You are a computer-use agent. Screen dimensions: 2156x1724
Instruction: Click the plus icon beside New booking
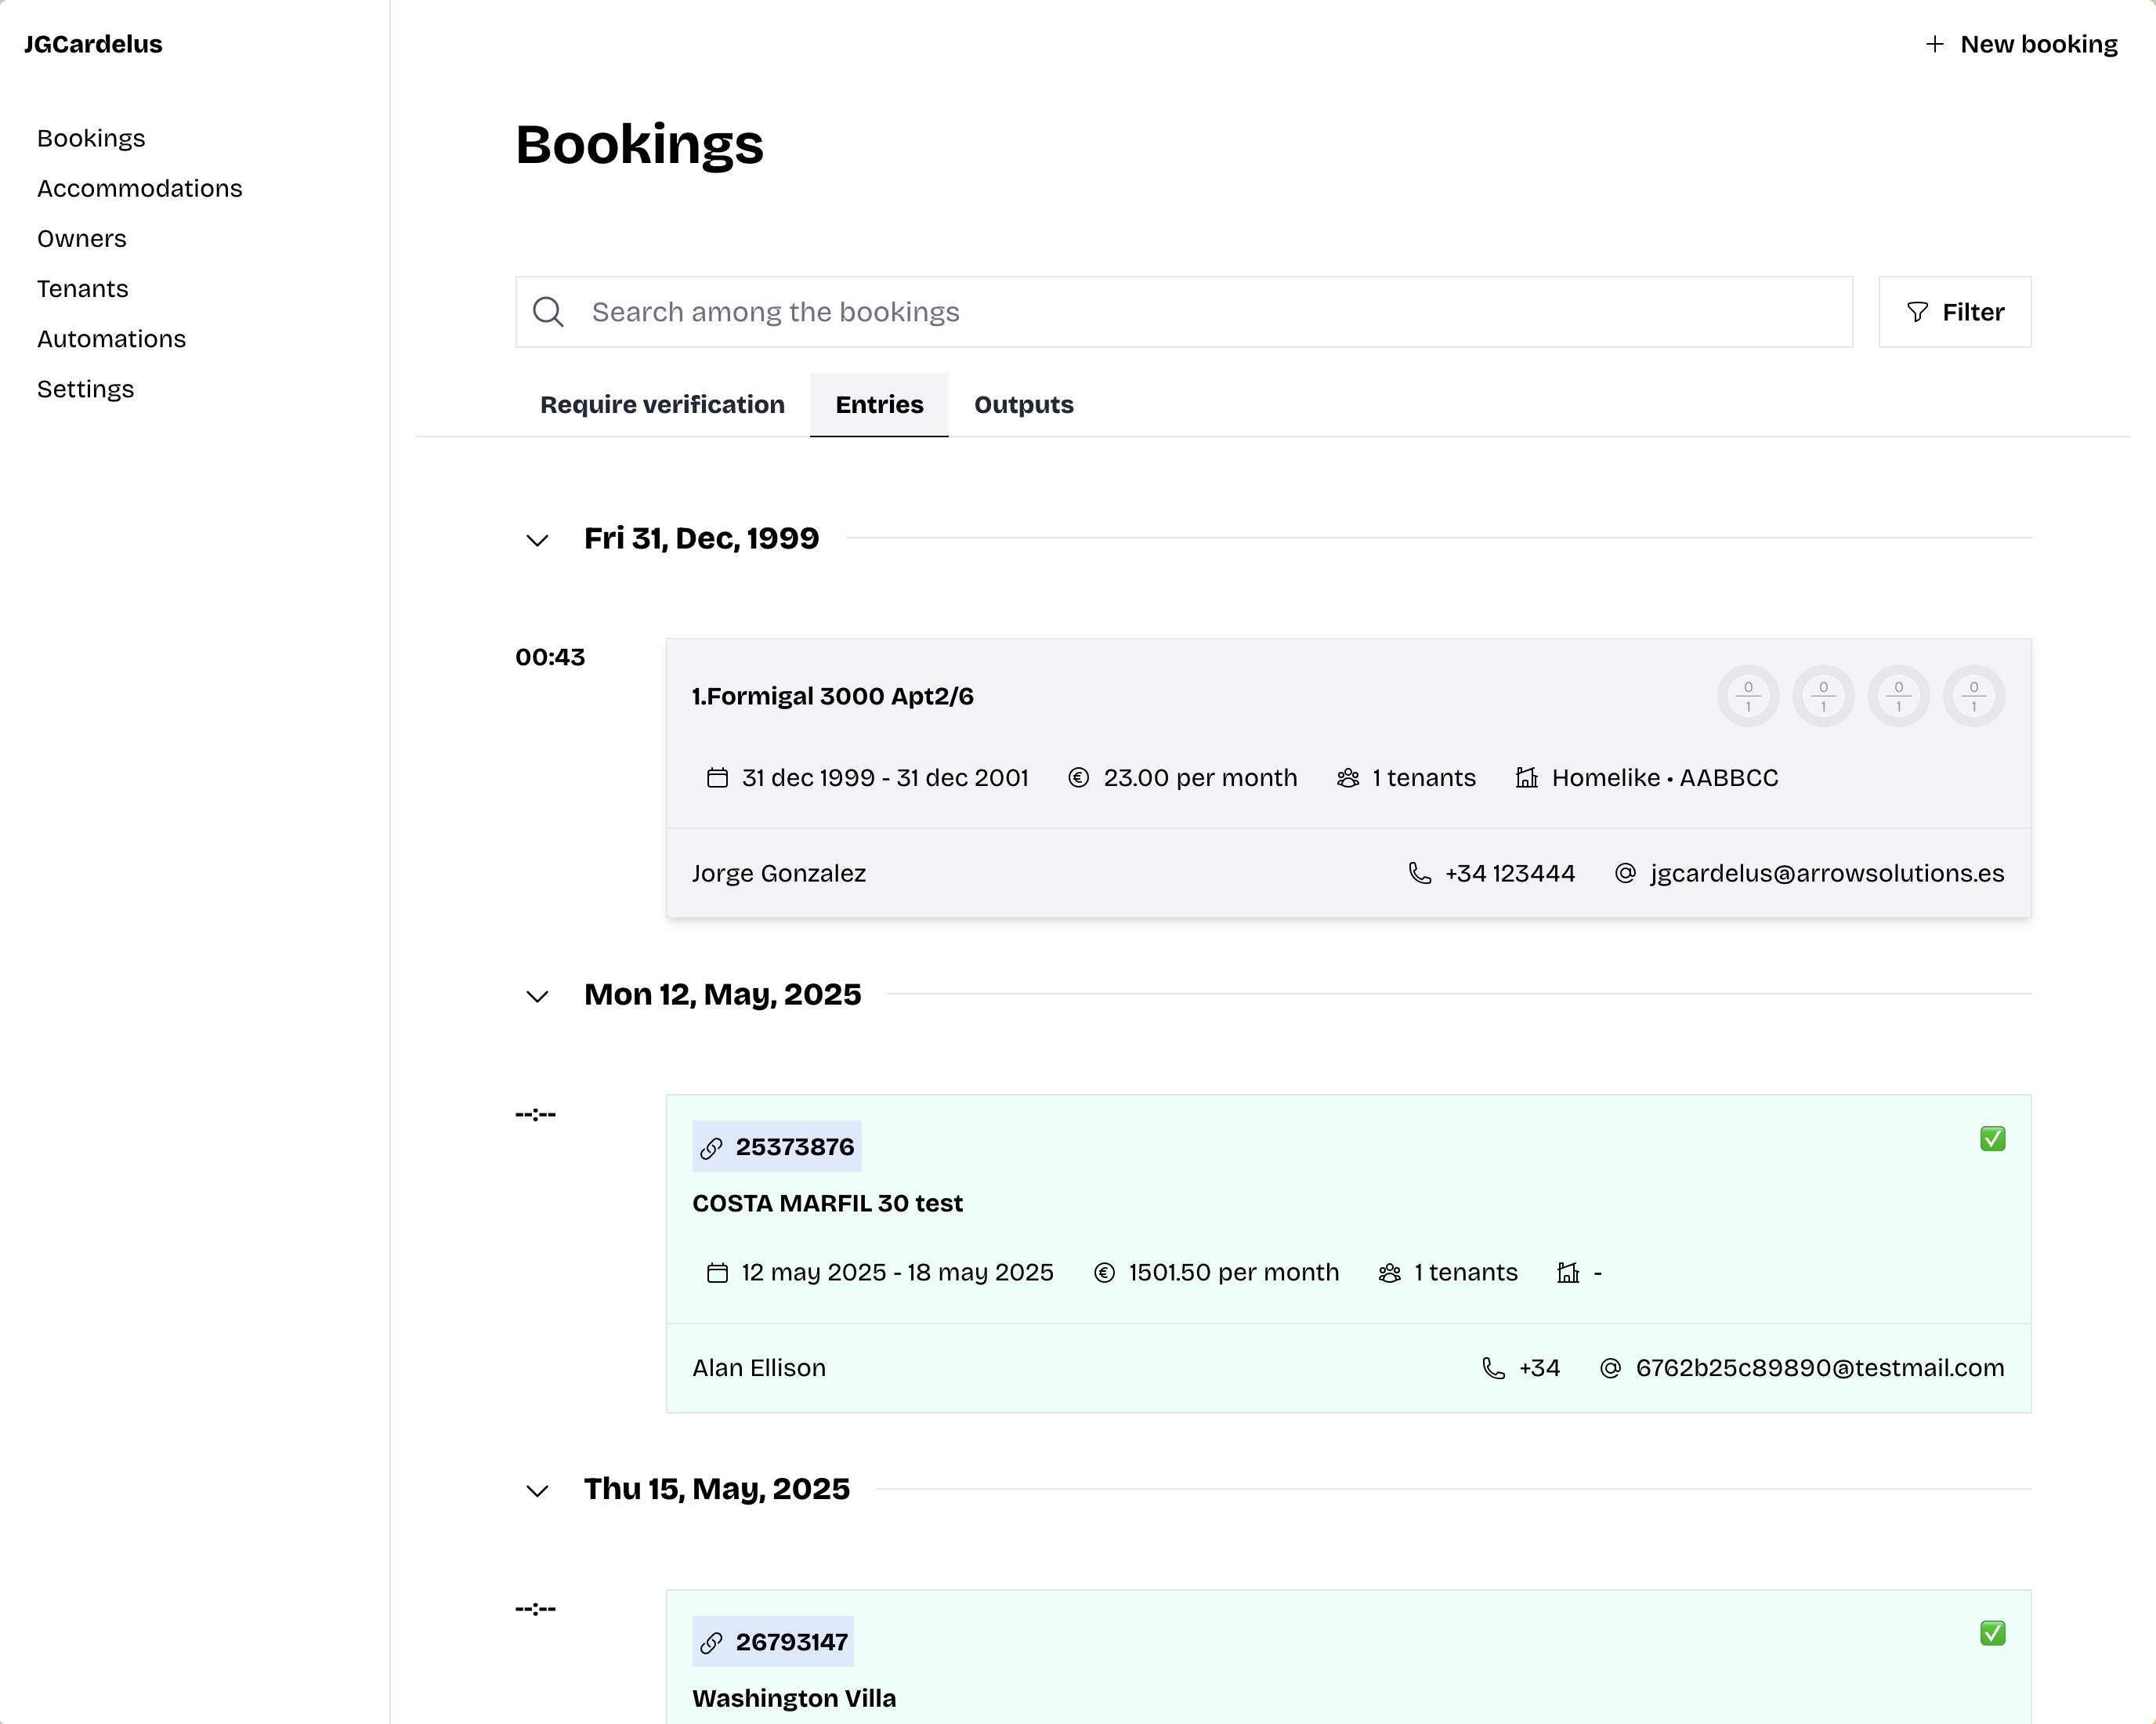click(x=1935, y=44)
